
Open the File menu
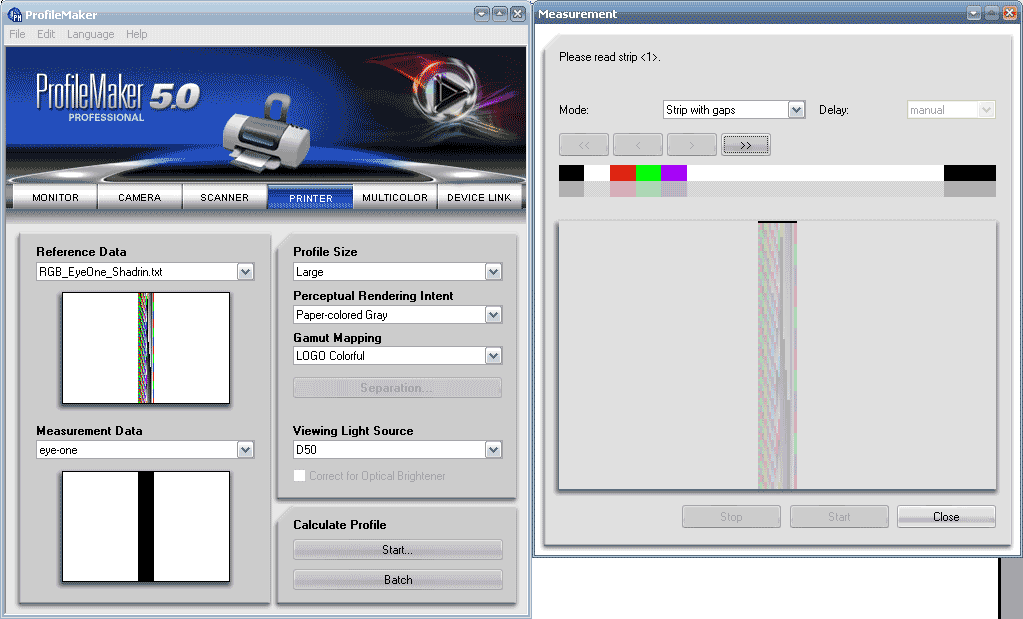pos(17,34)
